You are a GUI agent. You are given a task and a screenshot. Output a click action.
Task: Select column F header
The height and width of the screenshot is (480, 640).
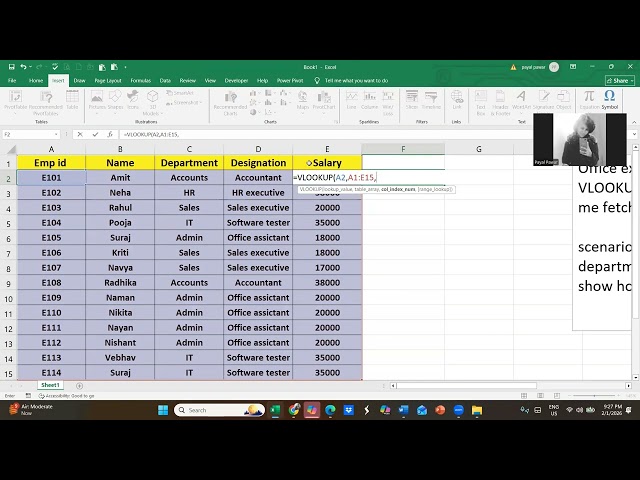pyautogui.click(x=403, y=149)
